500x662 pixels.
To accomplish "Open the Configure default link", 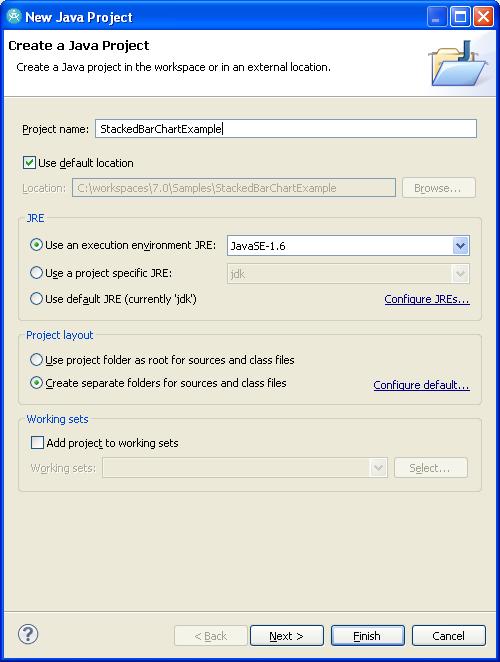I will (x=421, y=385).
